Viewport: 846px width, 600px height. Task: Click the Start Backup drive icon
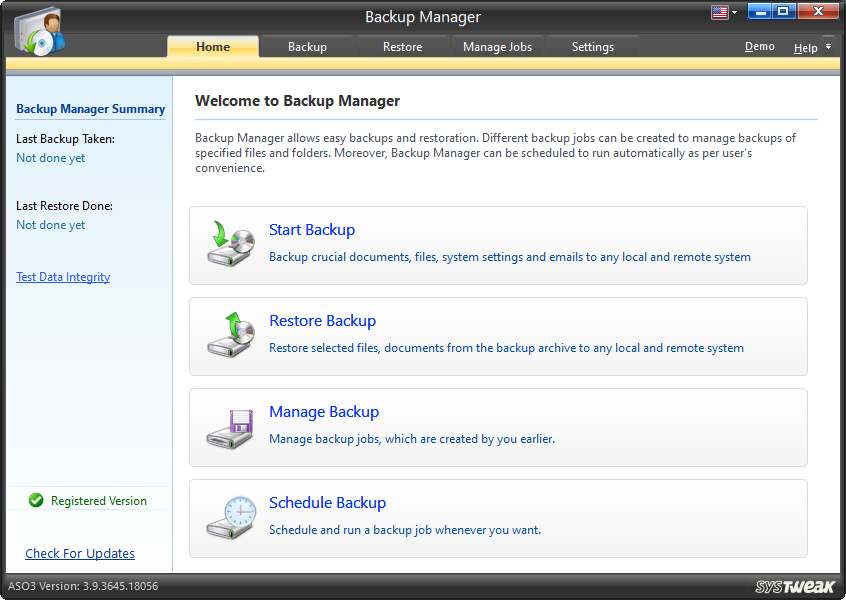(x=231, y=243)
